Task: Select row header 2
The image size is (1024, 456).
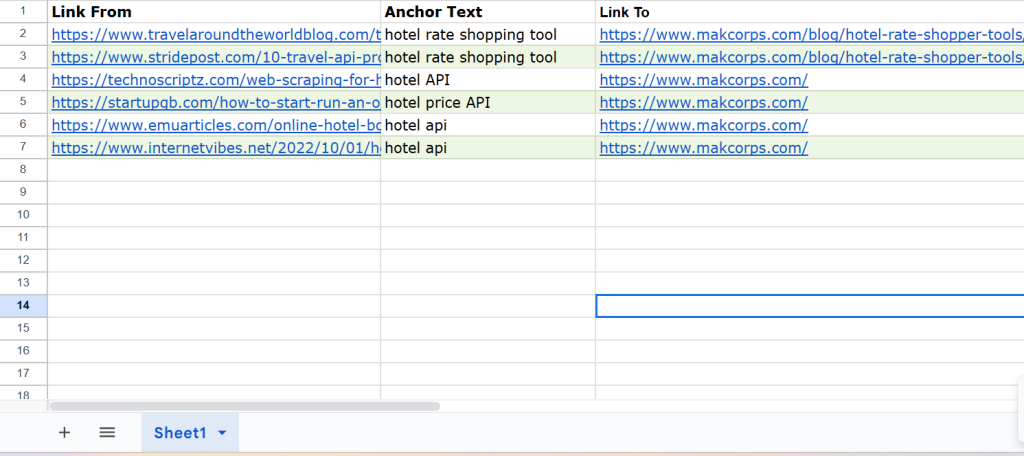Action: (x=24, y=34)
